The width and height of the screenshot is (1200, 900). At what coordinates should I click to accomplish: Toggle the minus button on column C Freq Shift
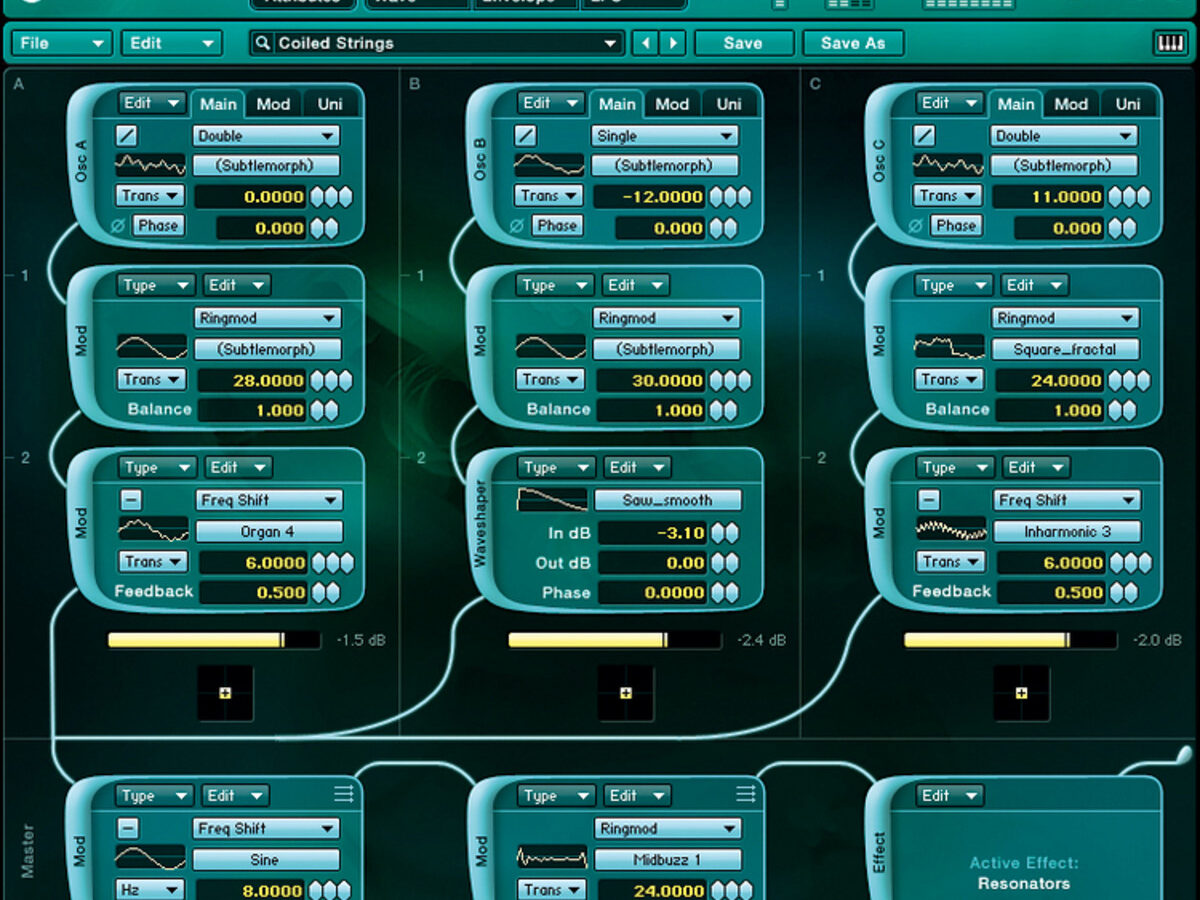click(x=929, y=500)
